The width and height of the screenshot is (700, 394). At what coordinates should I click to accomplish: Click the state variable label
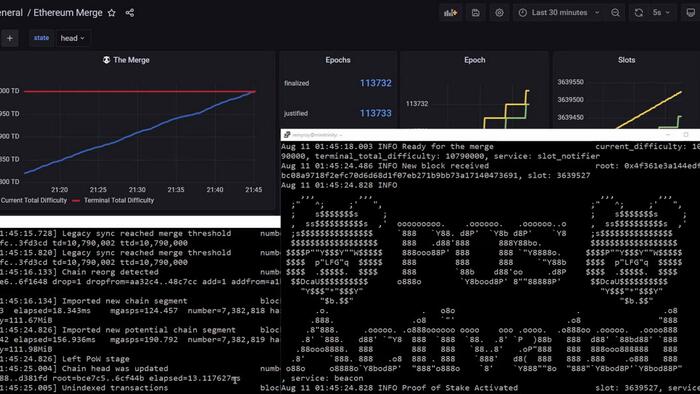point(42,38)
